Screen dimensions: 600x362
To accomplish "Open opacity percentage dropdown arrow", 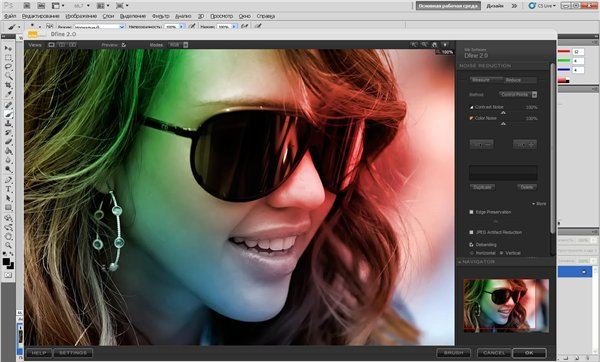I will (x=181, y=26).
